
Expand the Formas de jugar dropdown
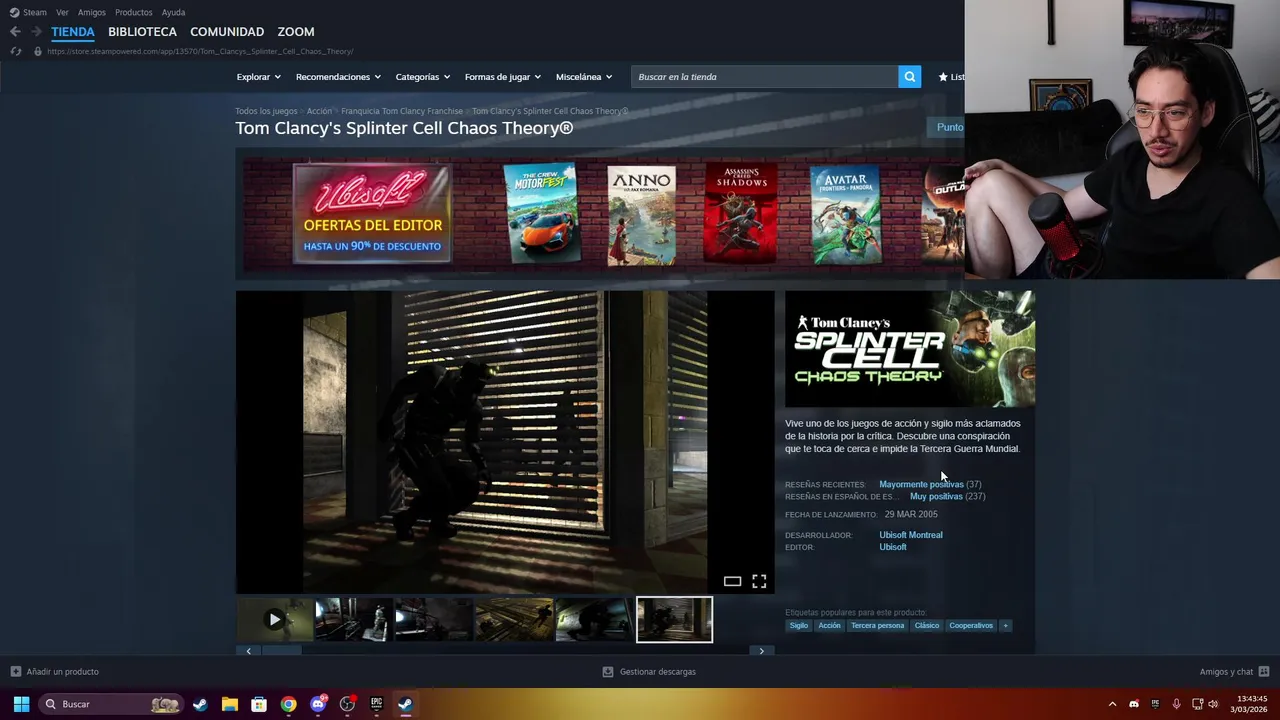tap(502, 77)
